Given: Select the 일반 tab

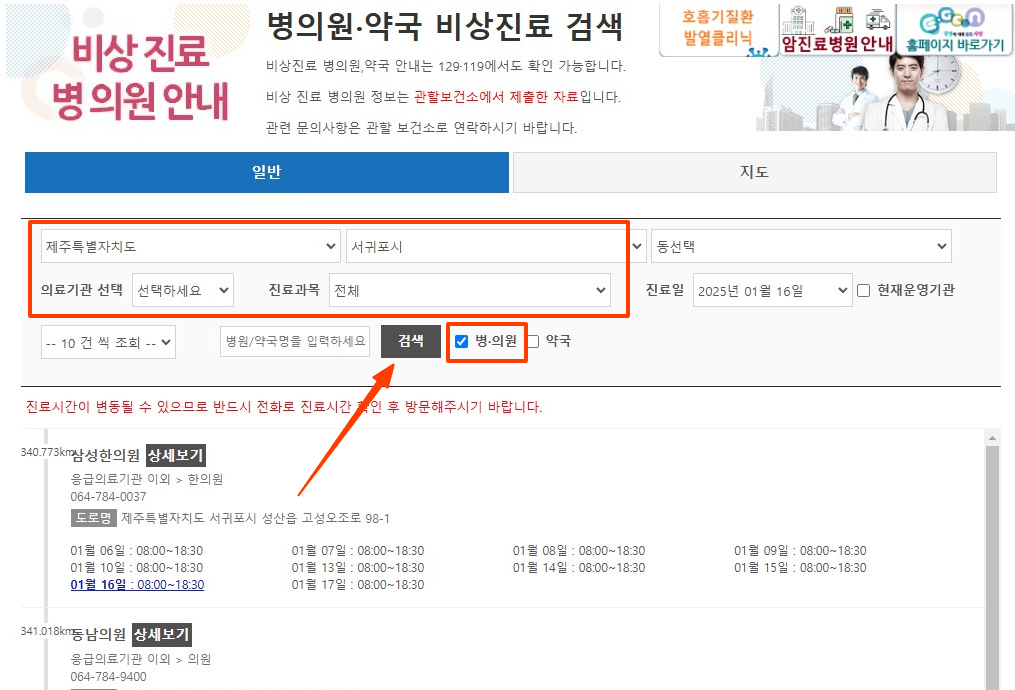Looking at the screenshot, I should (x=267, y=172).
